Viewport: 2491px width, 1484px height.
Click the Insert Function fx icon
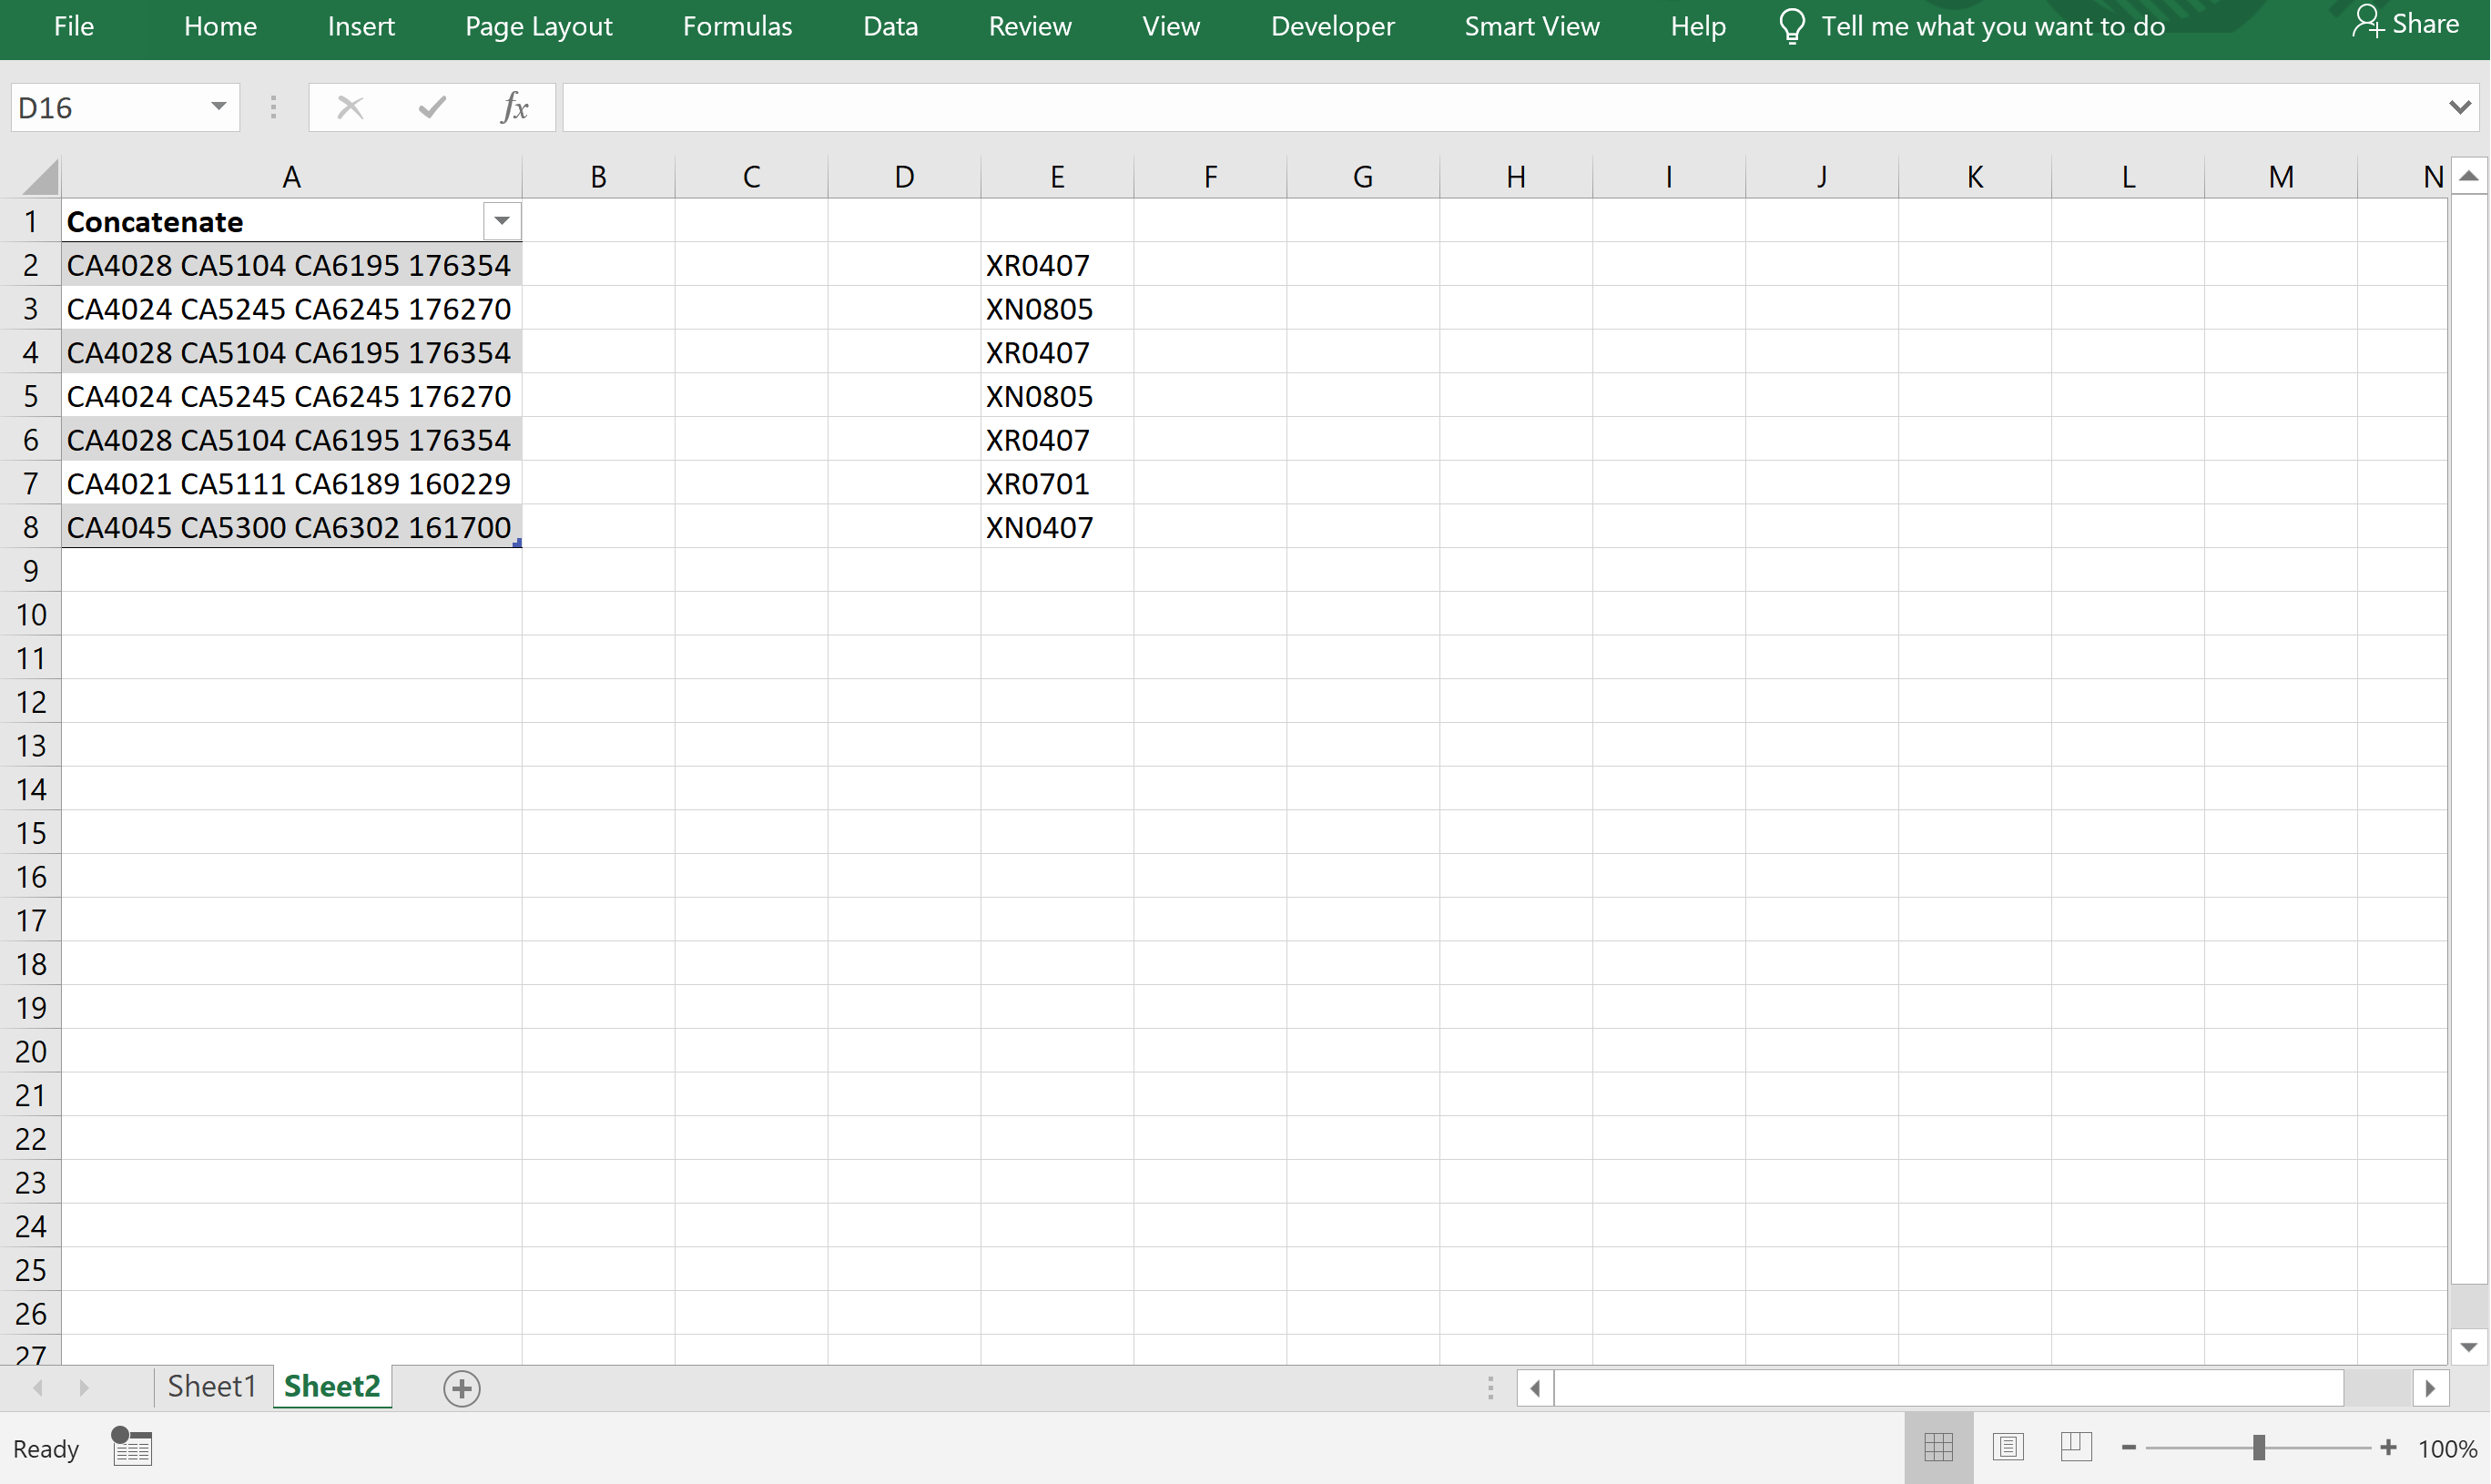click(514, 107)
